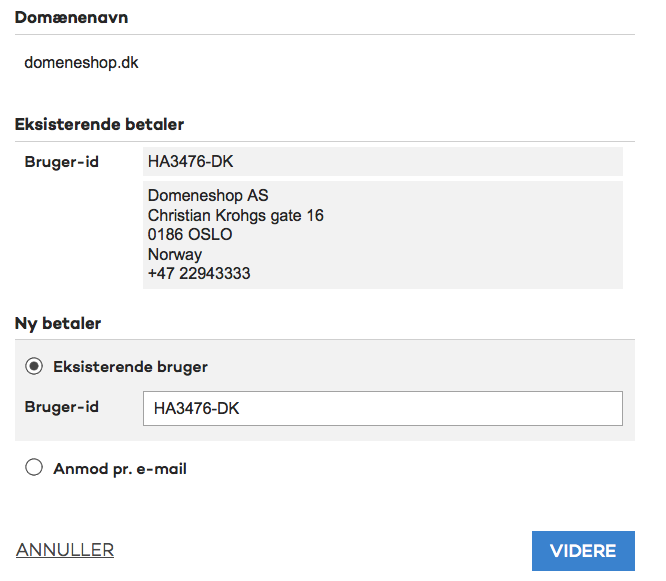666x581 pixels.
Task: Click the Bruger-id input under Ny betaler
Action: tap(383, 408)
